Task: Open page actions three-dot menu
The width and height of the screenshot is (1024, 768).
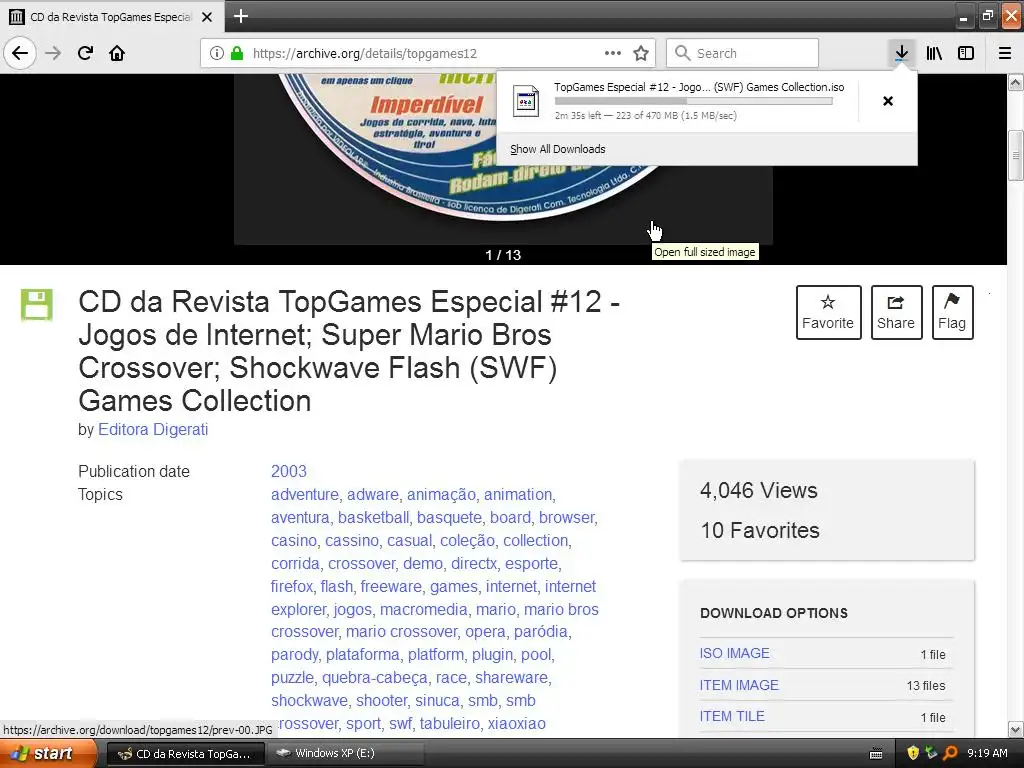Action: point(613,53)
